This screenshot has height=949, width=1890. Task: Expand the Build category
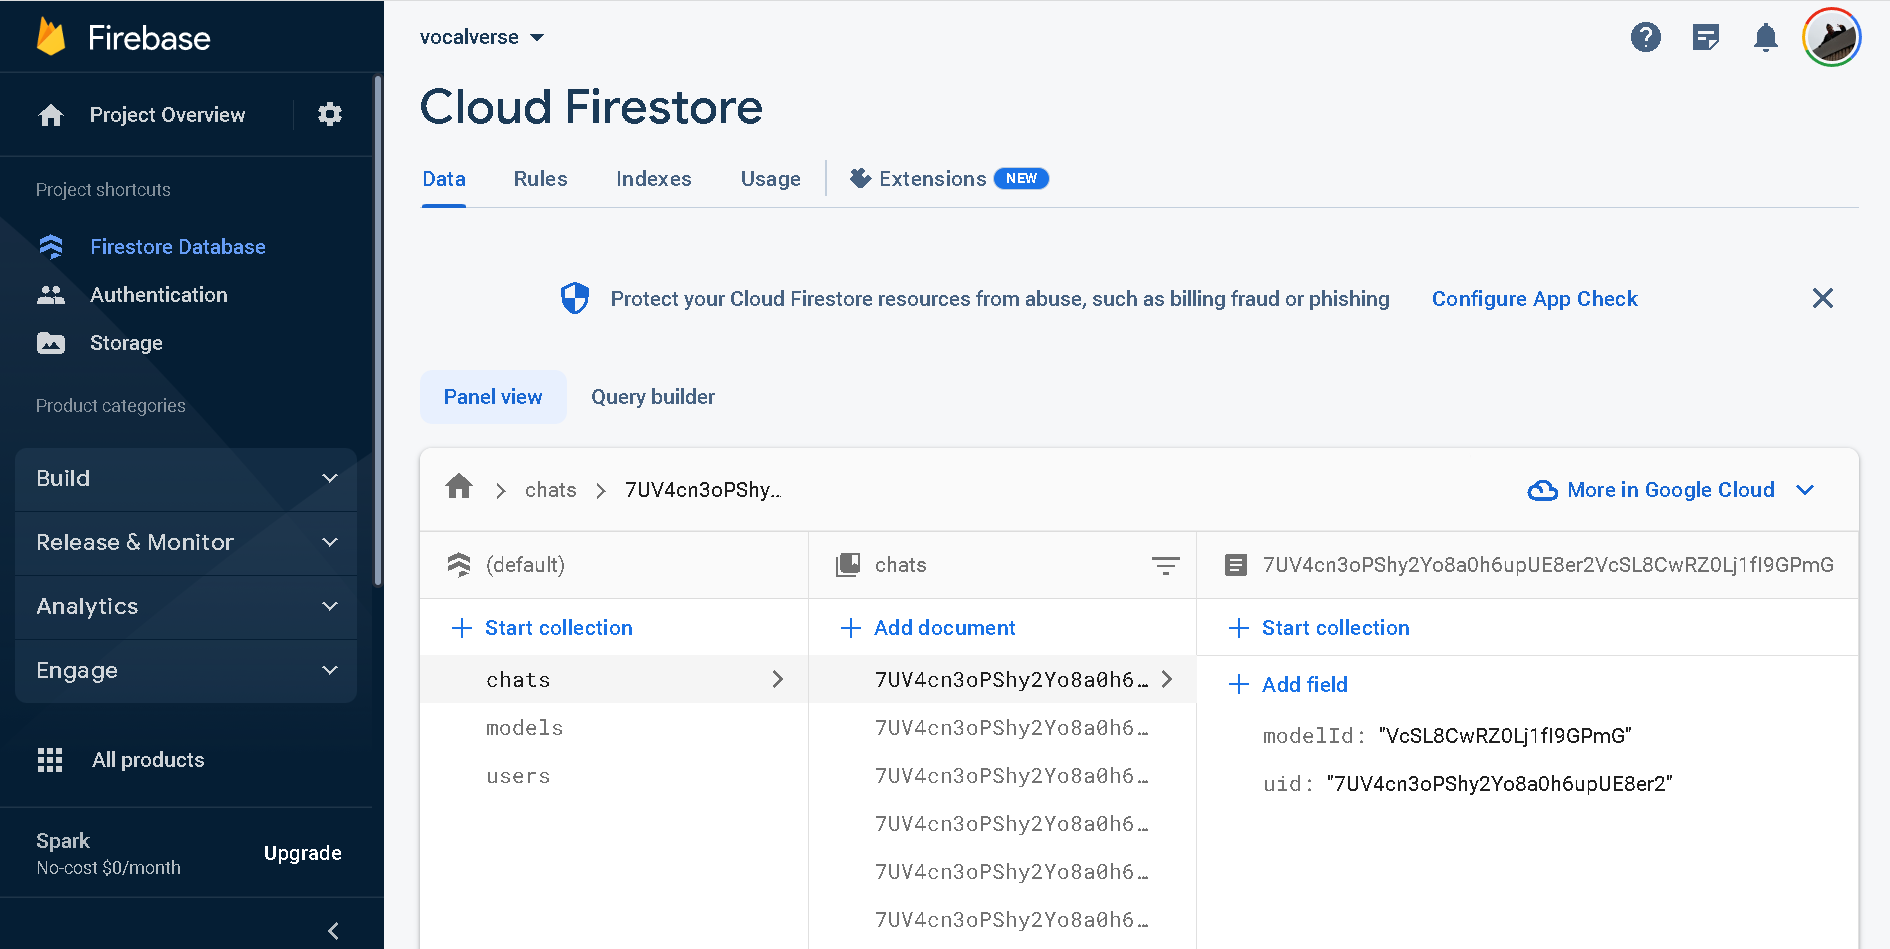point(186,479)
